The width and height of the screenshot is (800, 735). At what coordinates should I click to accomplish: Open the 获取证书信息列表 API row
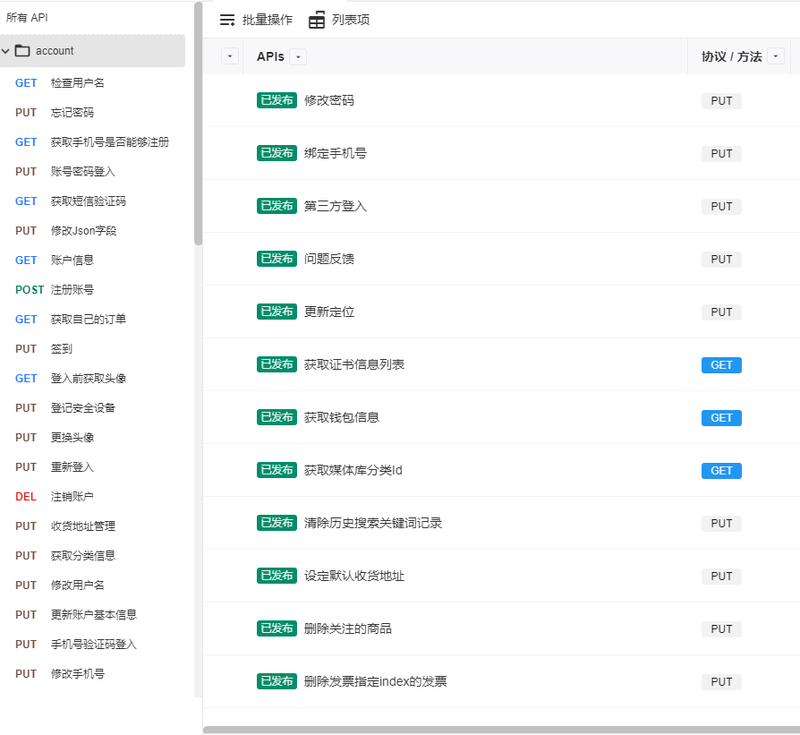coord(502,364)
